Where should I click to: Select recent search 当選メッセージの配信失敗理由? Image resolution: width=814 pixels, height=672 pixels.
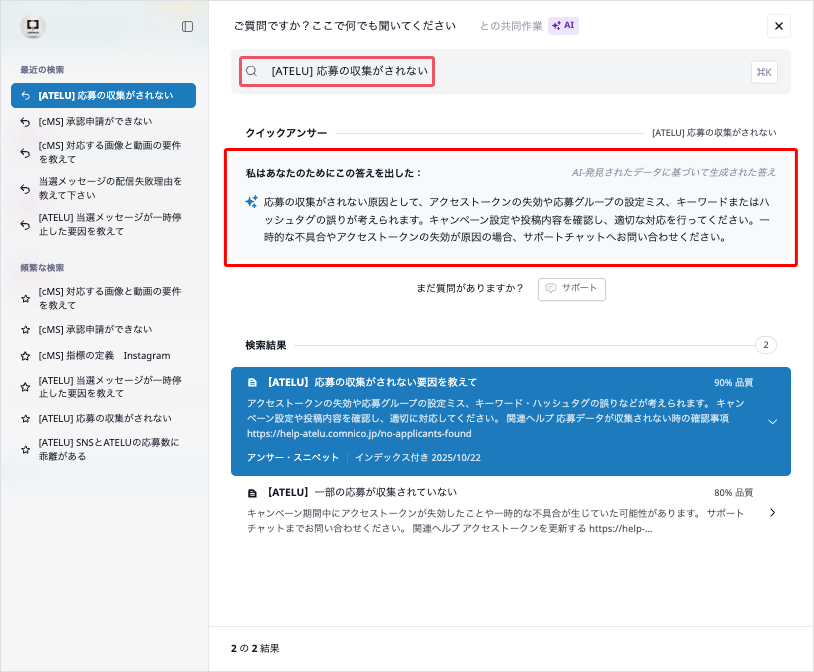click(x=110, y=188)
